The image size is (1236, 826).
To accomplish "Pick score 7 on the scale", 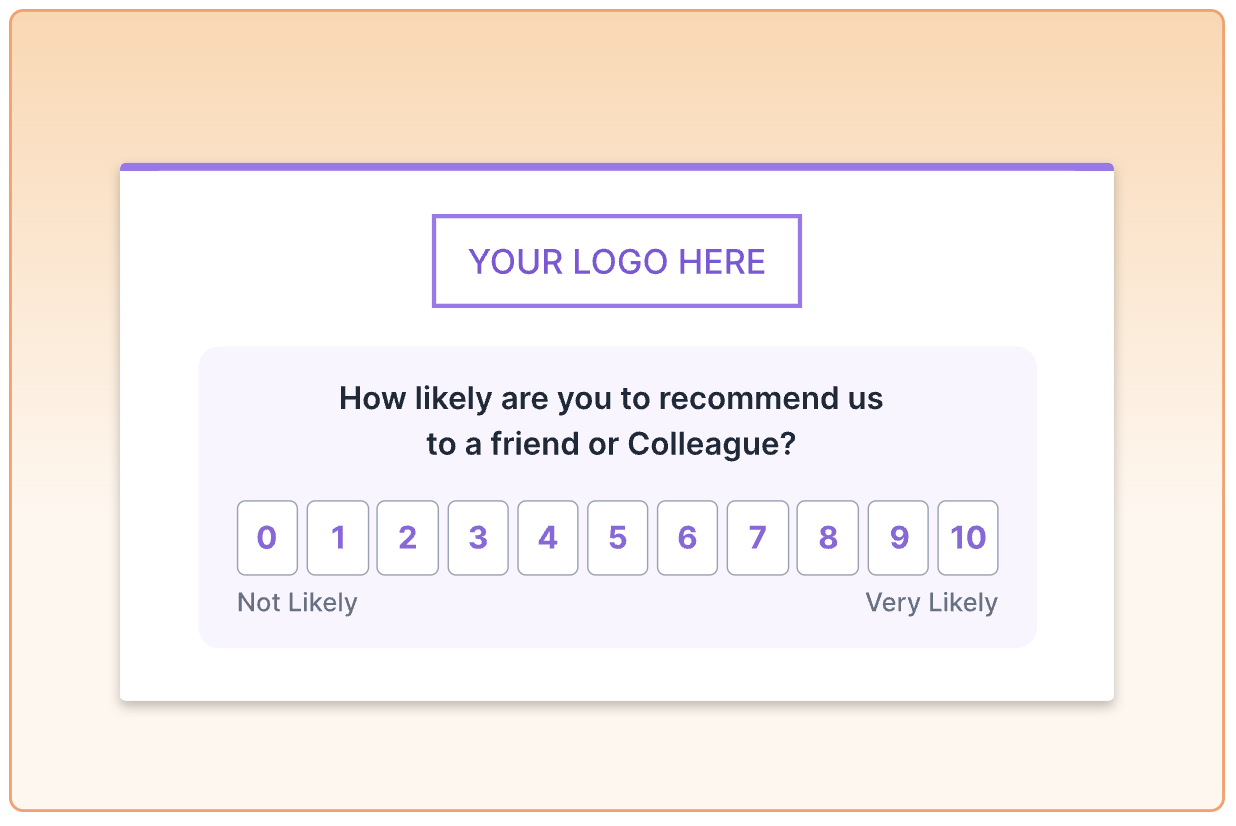I will click(x=758, y=538).
